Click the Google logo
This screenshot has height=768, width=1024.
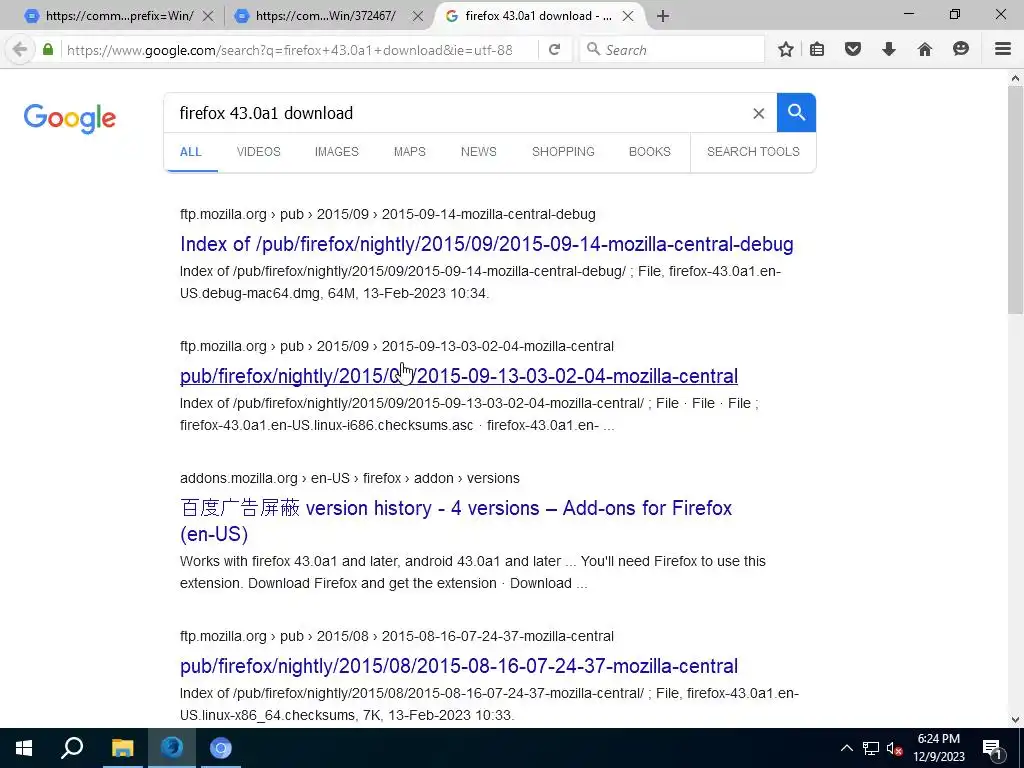[x=70, y=118]
